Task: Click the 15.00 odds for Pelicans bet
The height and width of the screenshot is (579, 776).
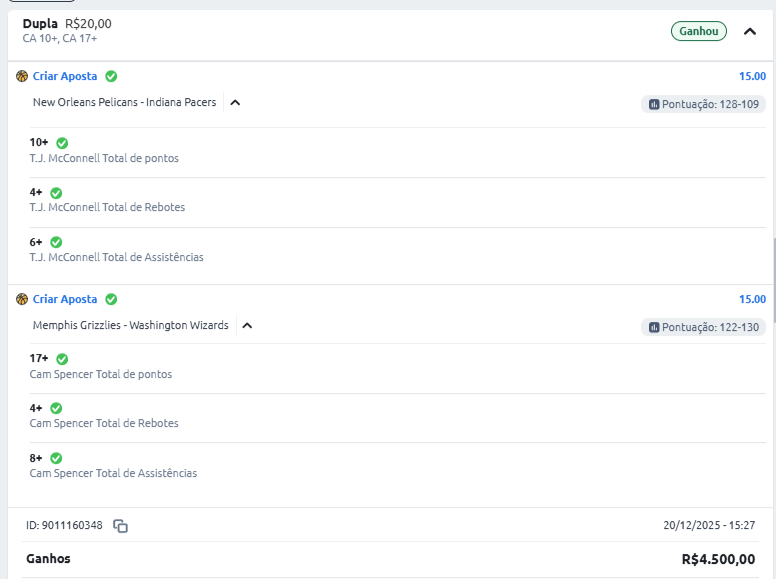Action: tap(752, 76)
